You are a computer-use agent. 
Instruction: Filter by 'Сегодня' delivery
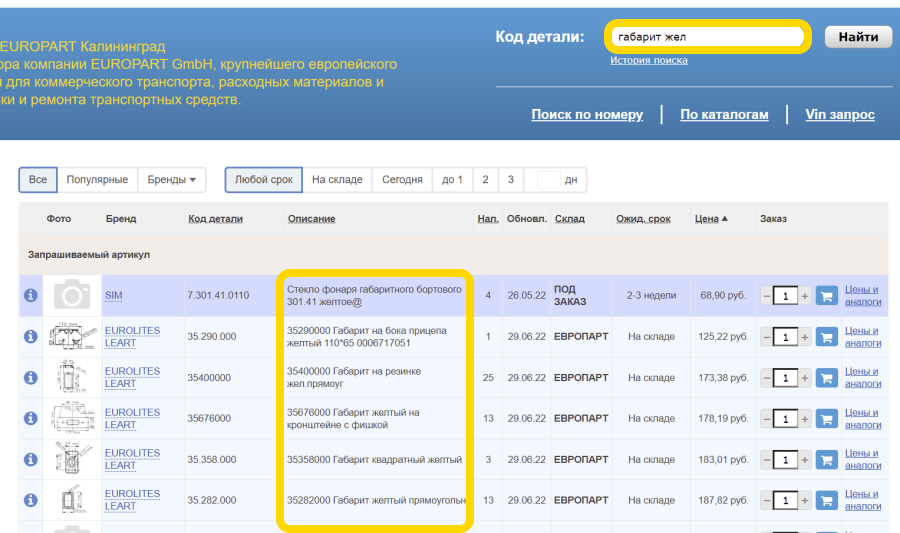coord(402,180)
